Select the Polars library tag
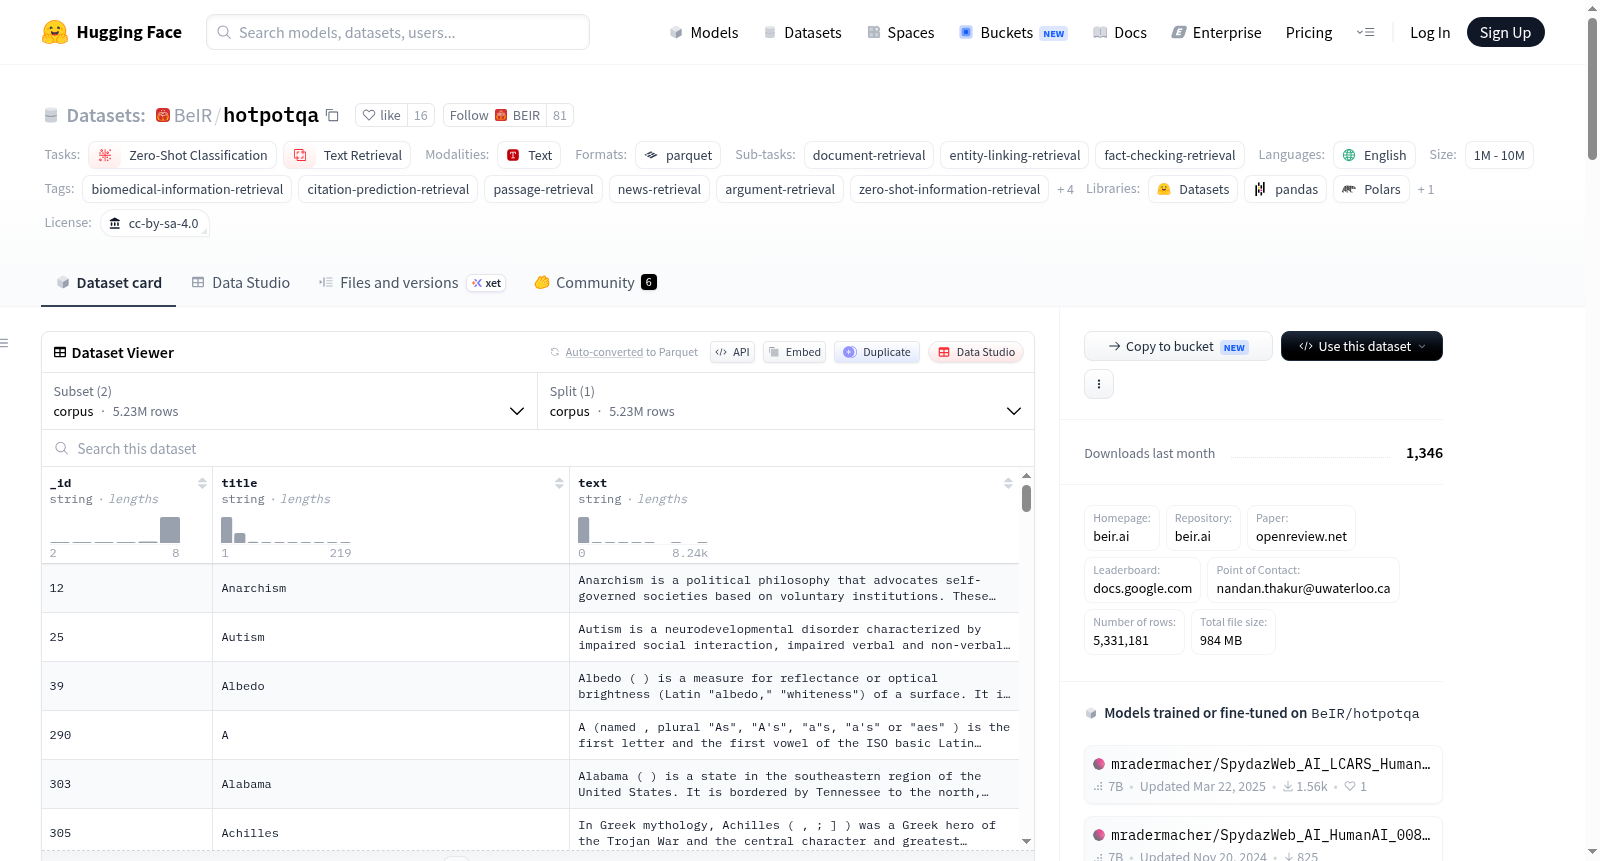The image size is (1600, 861). pos(1371,189)
